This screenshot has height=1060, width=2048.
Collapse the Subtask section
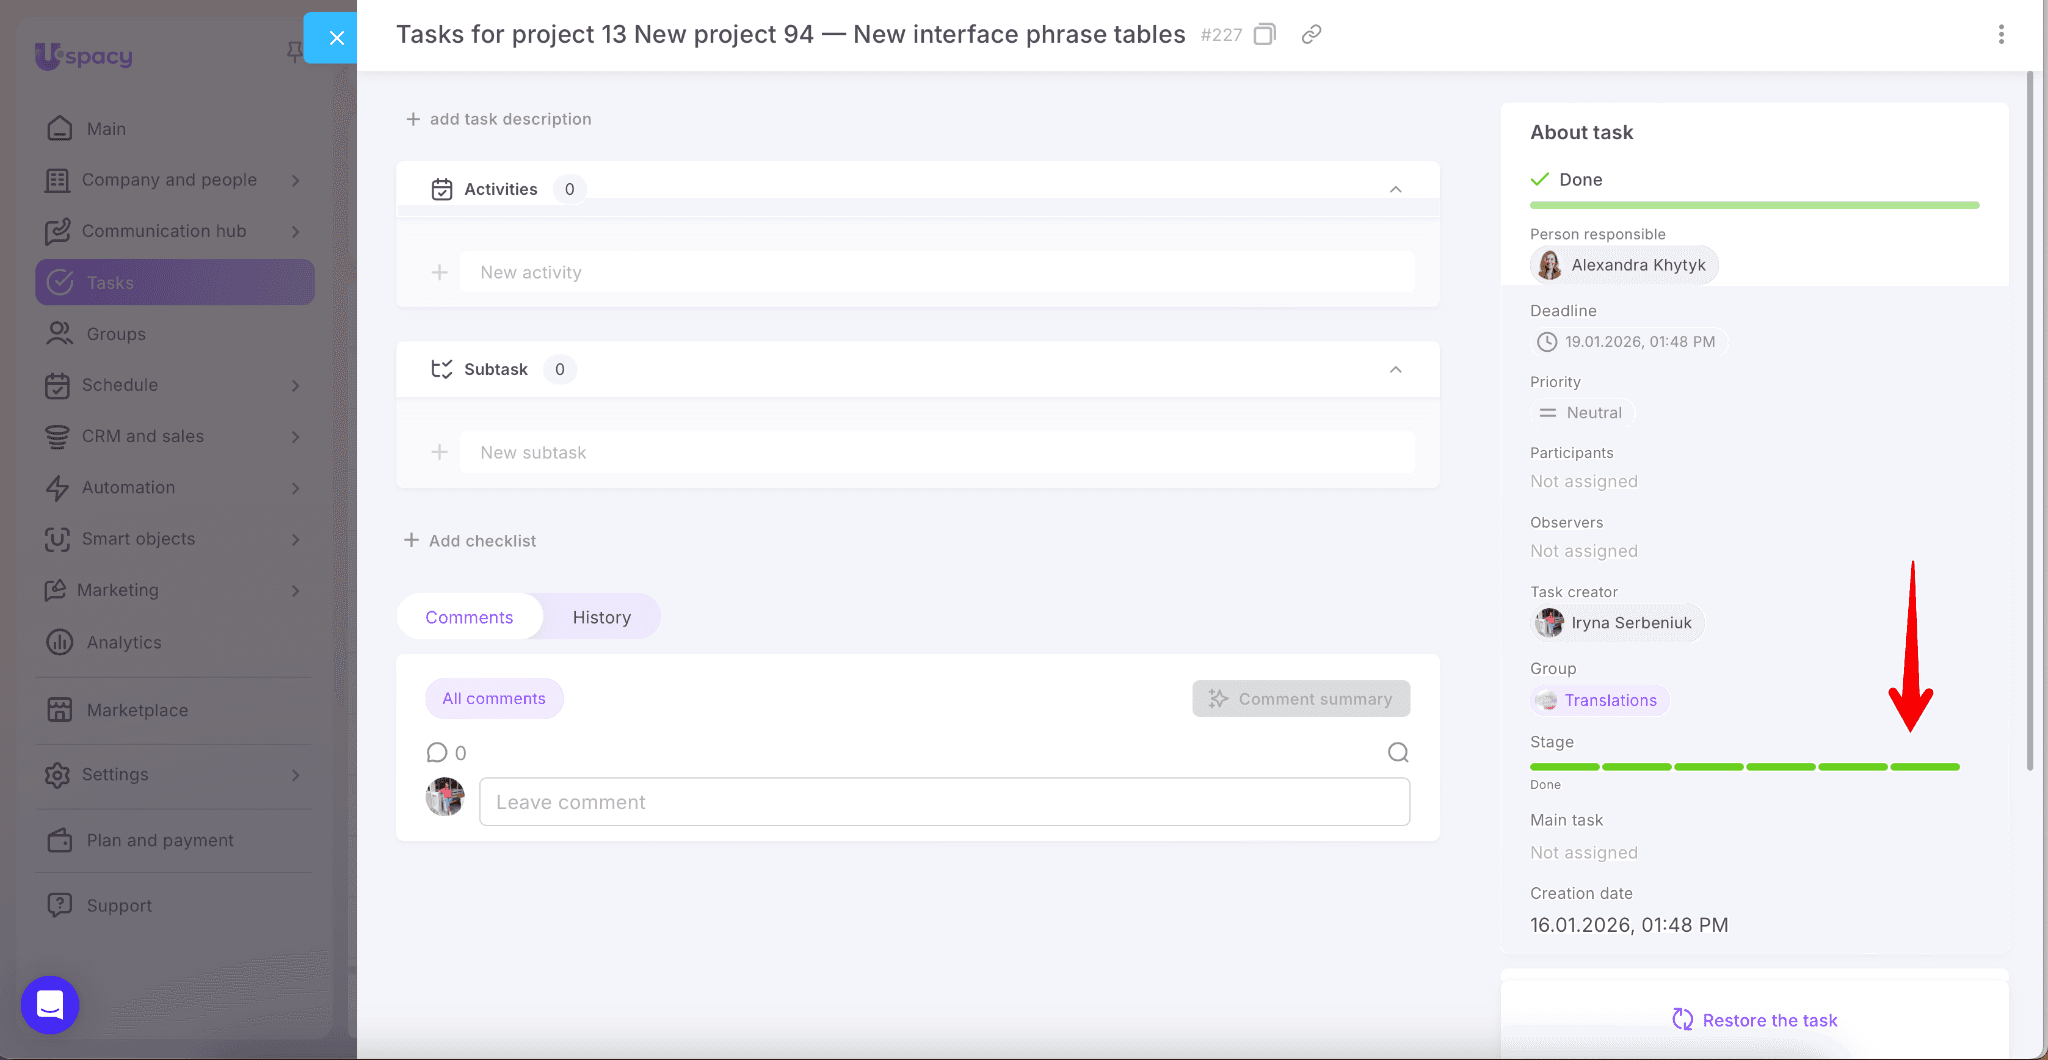pos(1395,370)
